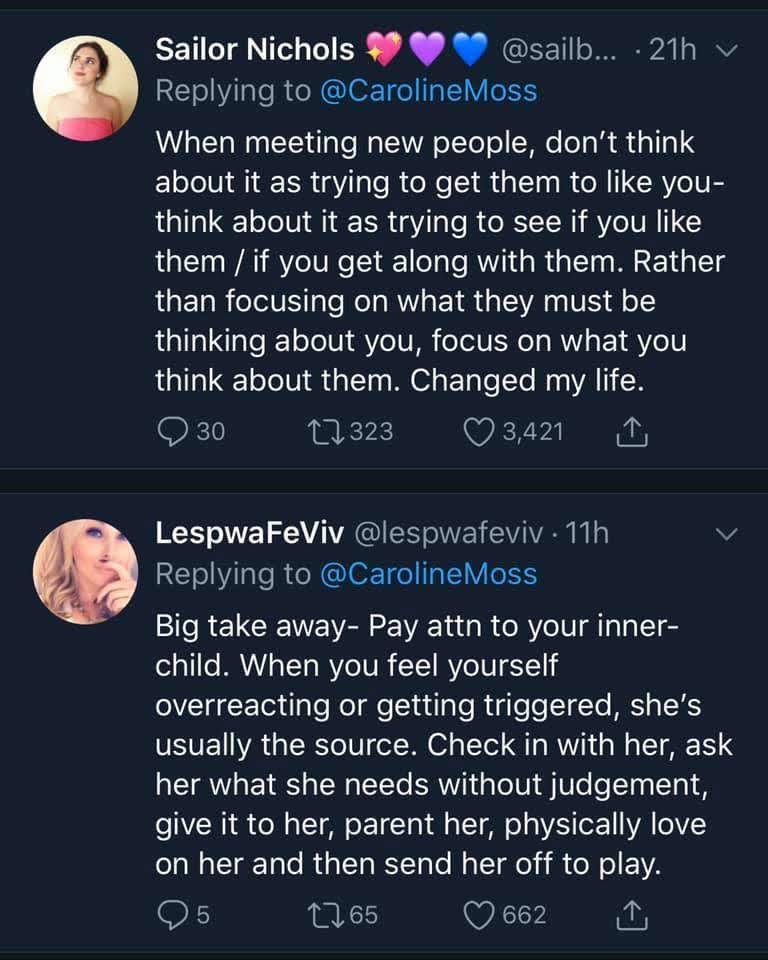Screen dimensions: 768x960
Task: Open the tweet about meeting new people
Action: click(440, 262)
